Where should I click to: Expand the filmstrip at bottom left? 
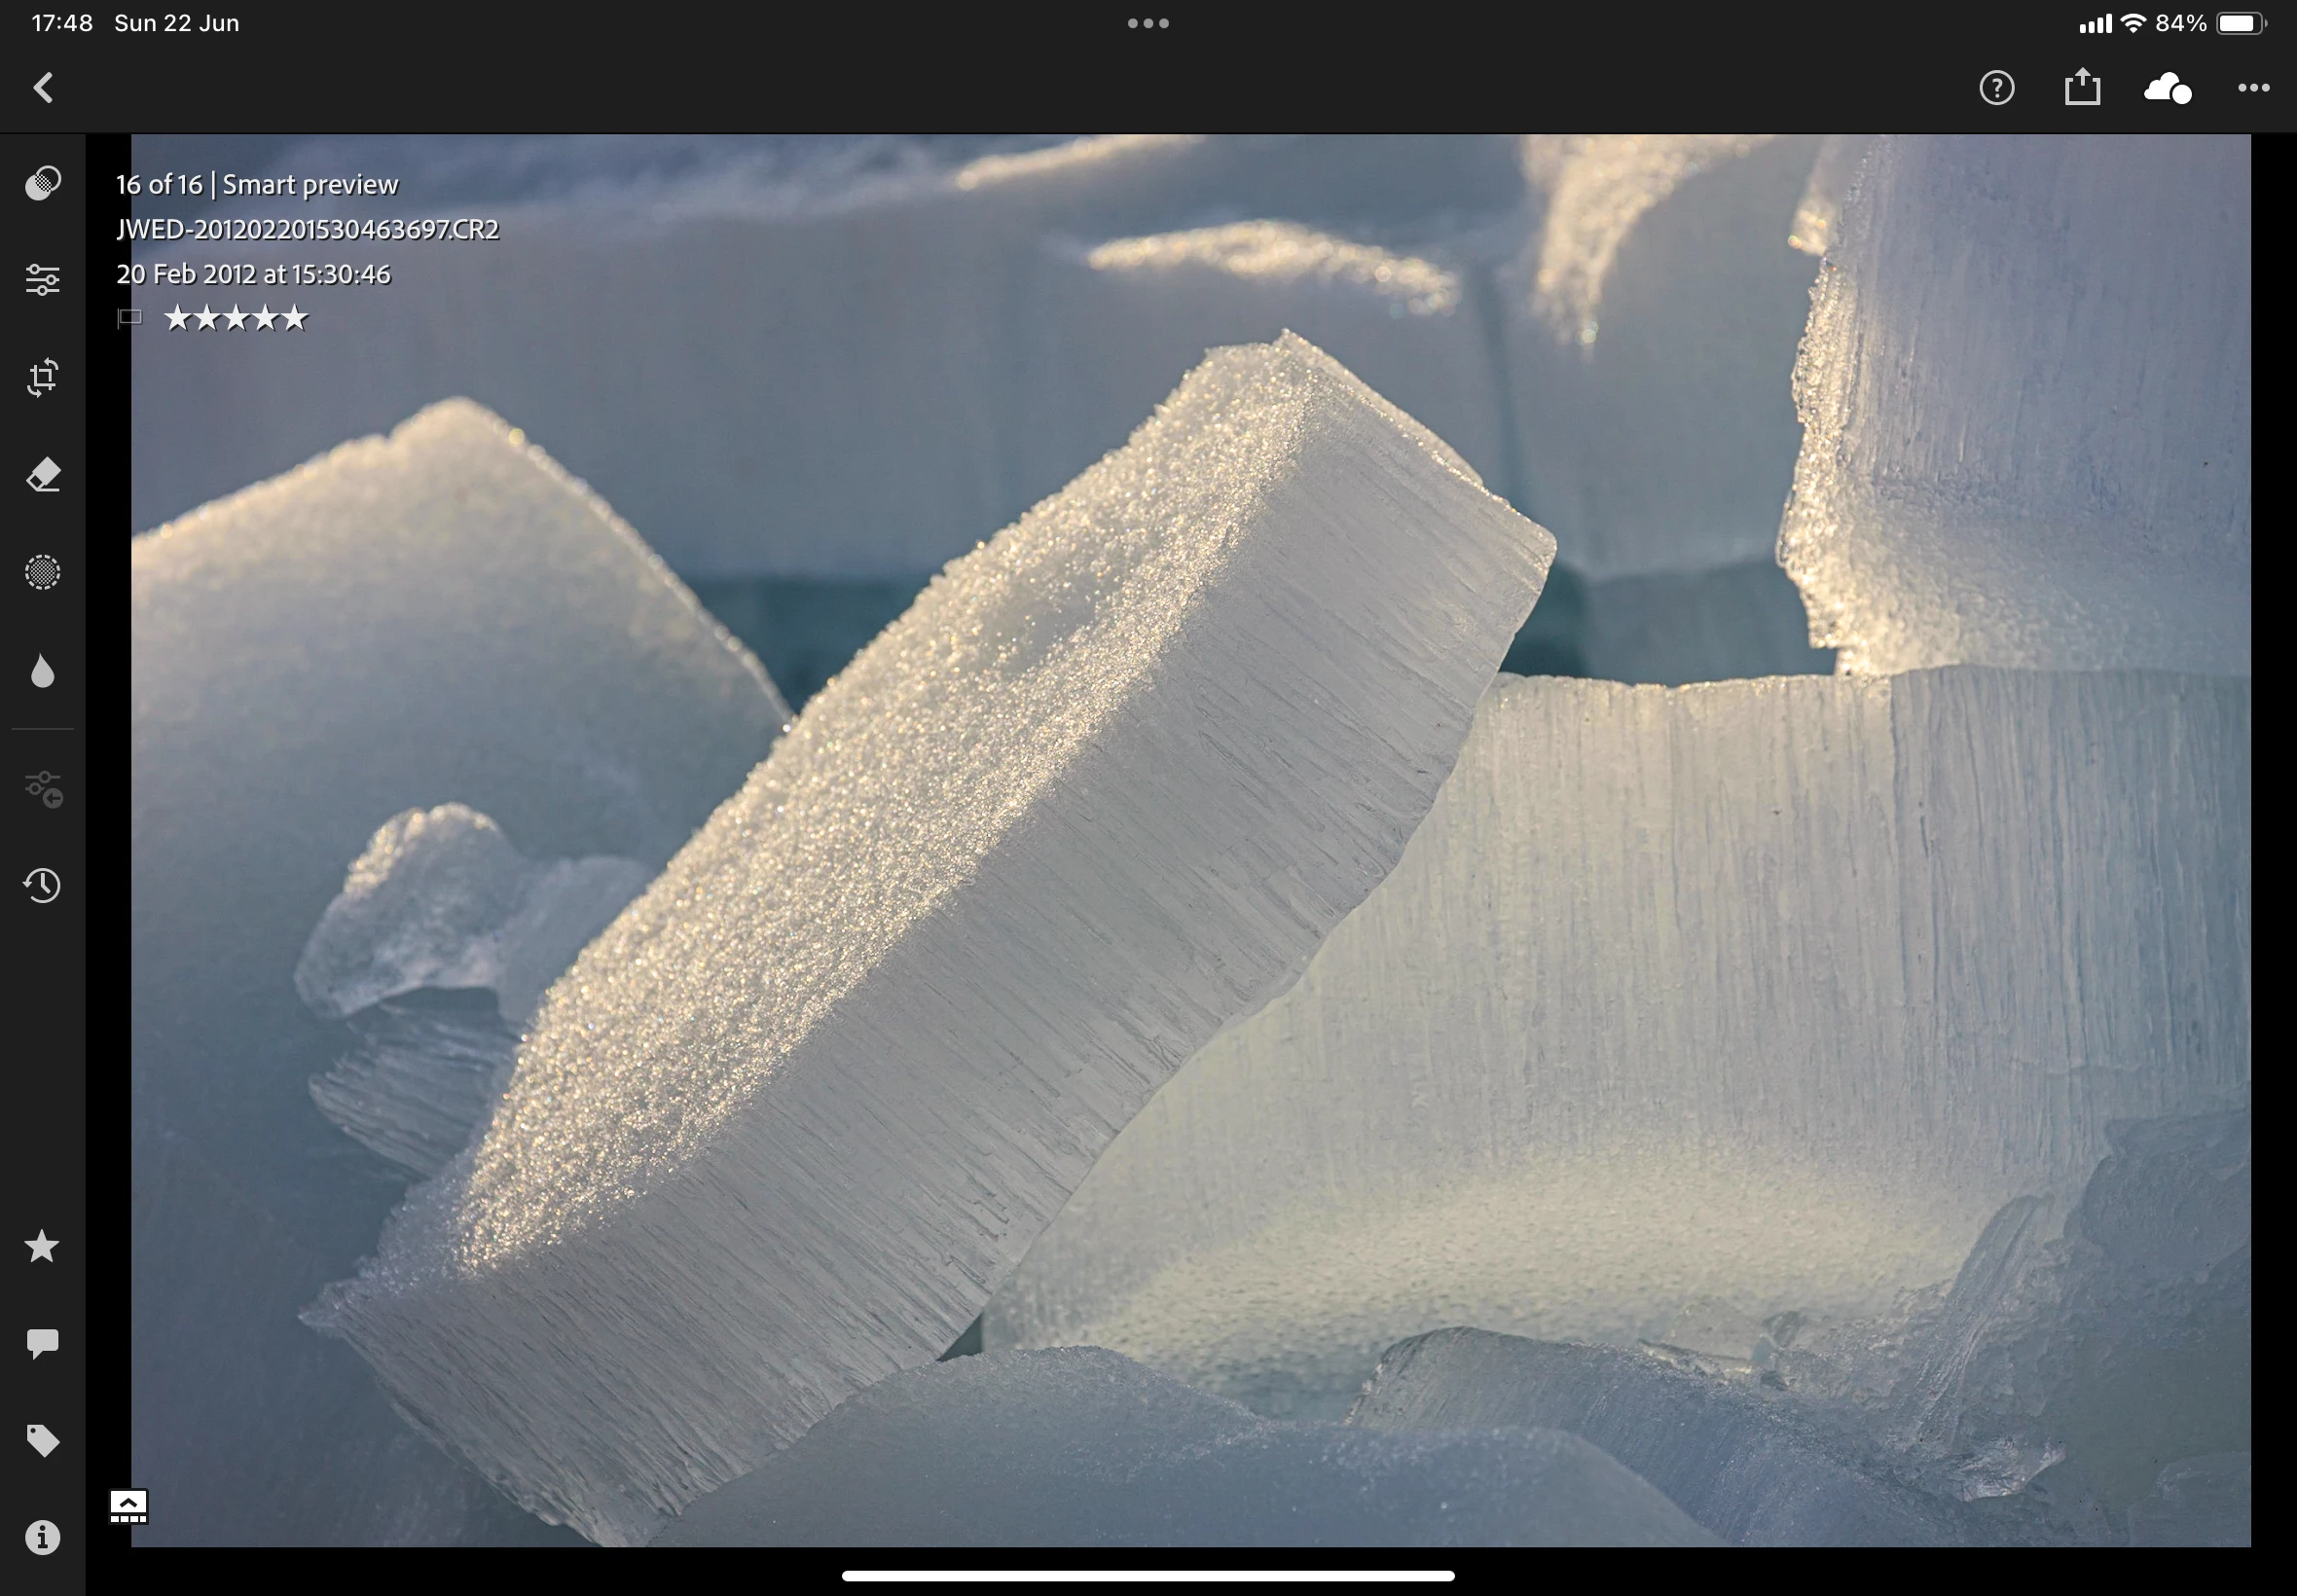pyautogui.click(x=128, y=1506)
